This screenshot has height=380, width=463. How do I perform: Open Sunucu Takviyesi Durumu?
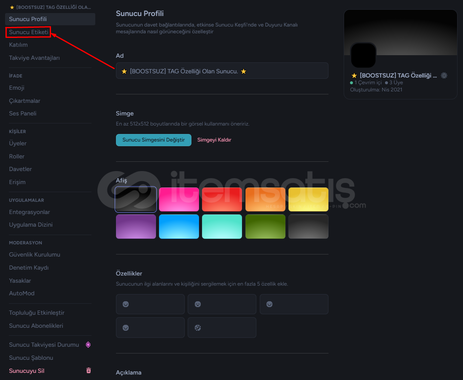44,345
